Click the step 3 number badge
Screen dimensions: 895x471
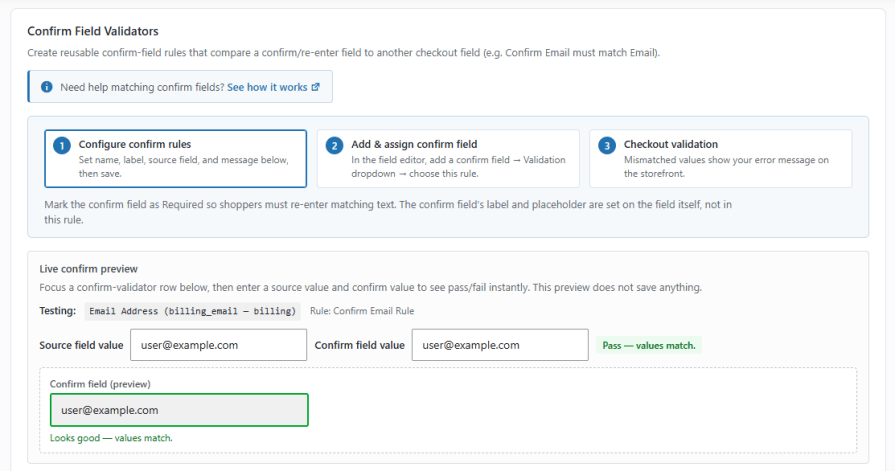click(607, 146)
